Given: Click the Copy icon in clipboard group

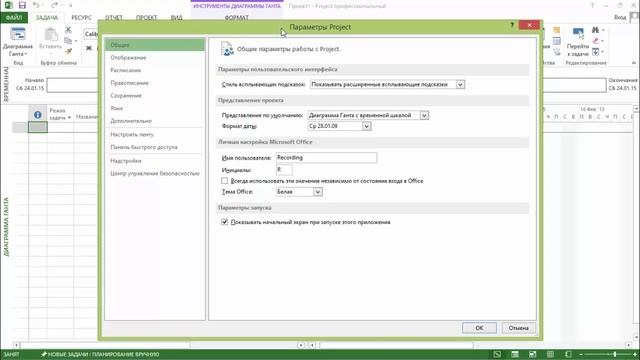Looking at the screenshot, I should point(68,40).
